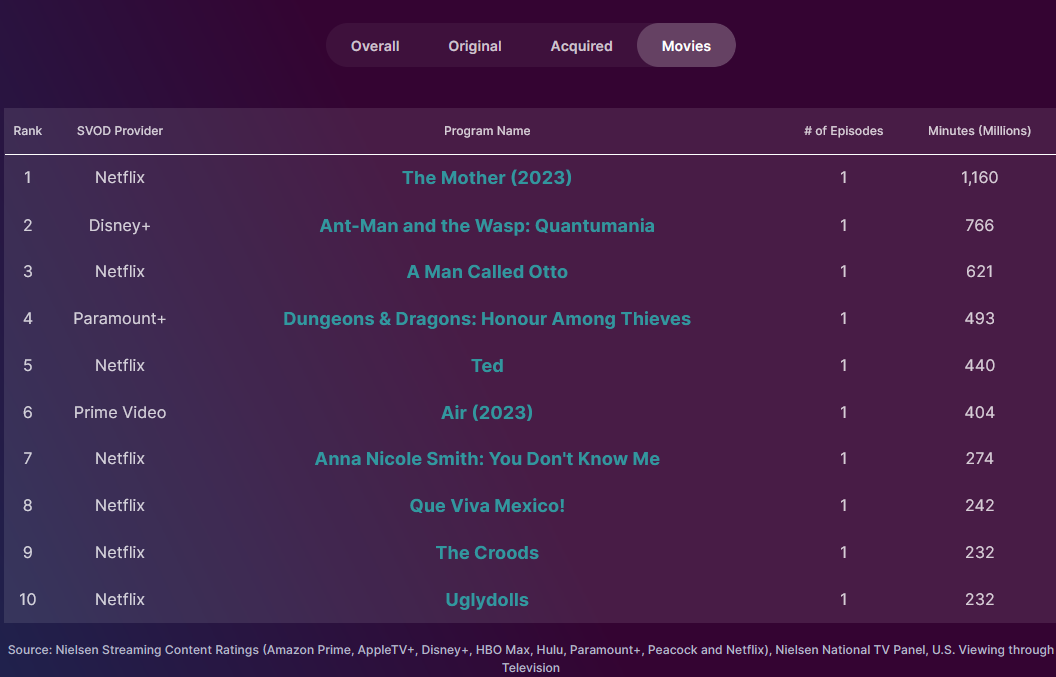Open The Mother (2023) program link
This screenshot has height=677, width=1056.
(x=487, y=178)
